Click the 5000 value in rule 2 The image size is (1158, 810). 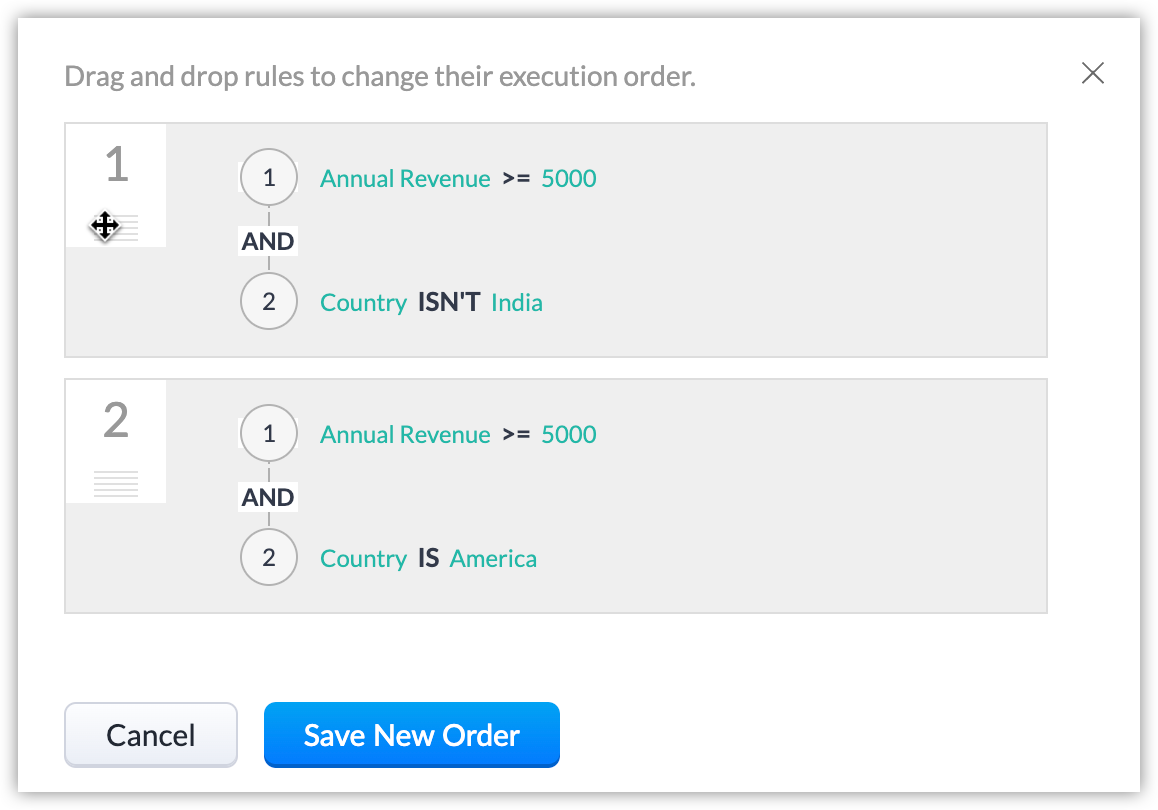click(x=568, y=435)
